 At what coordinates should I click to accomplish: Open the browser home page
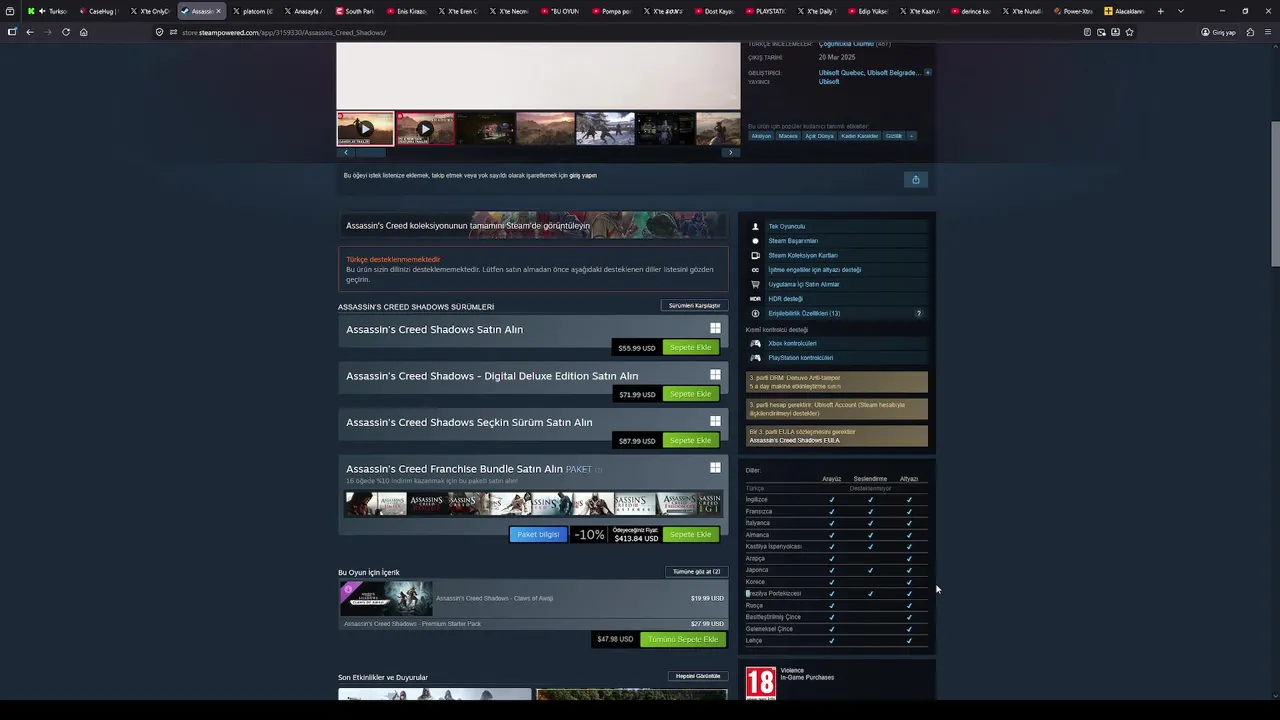click(x=83, y=32)
